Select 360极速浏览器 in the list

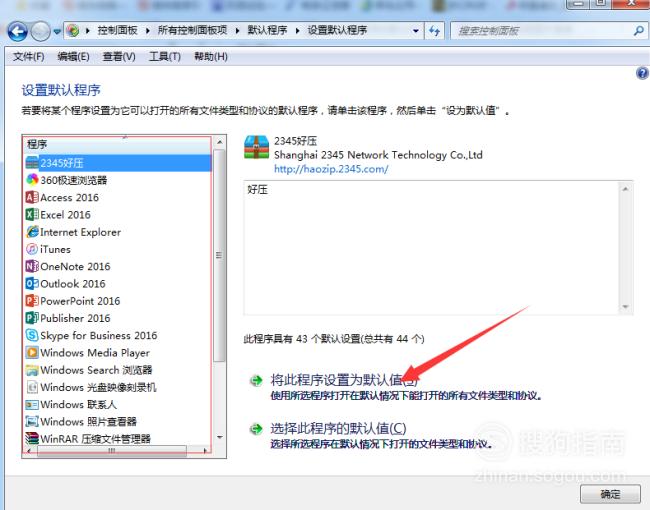[x=118, y=180]
